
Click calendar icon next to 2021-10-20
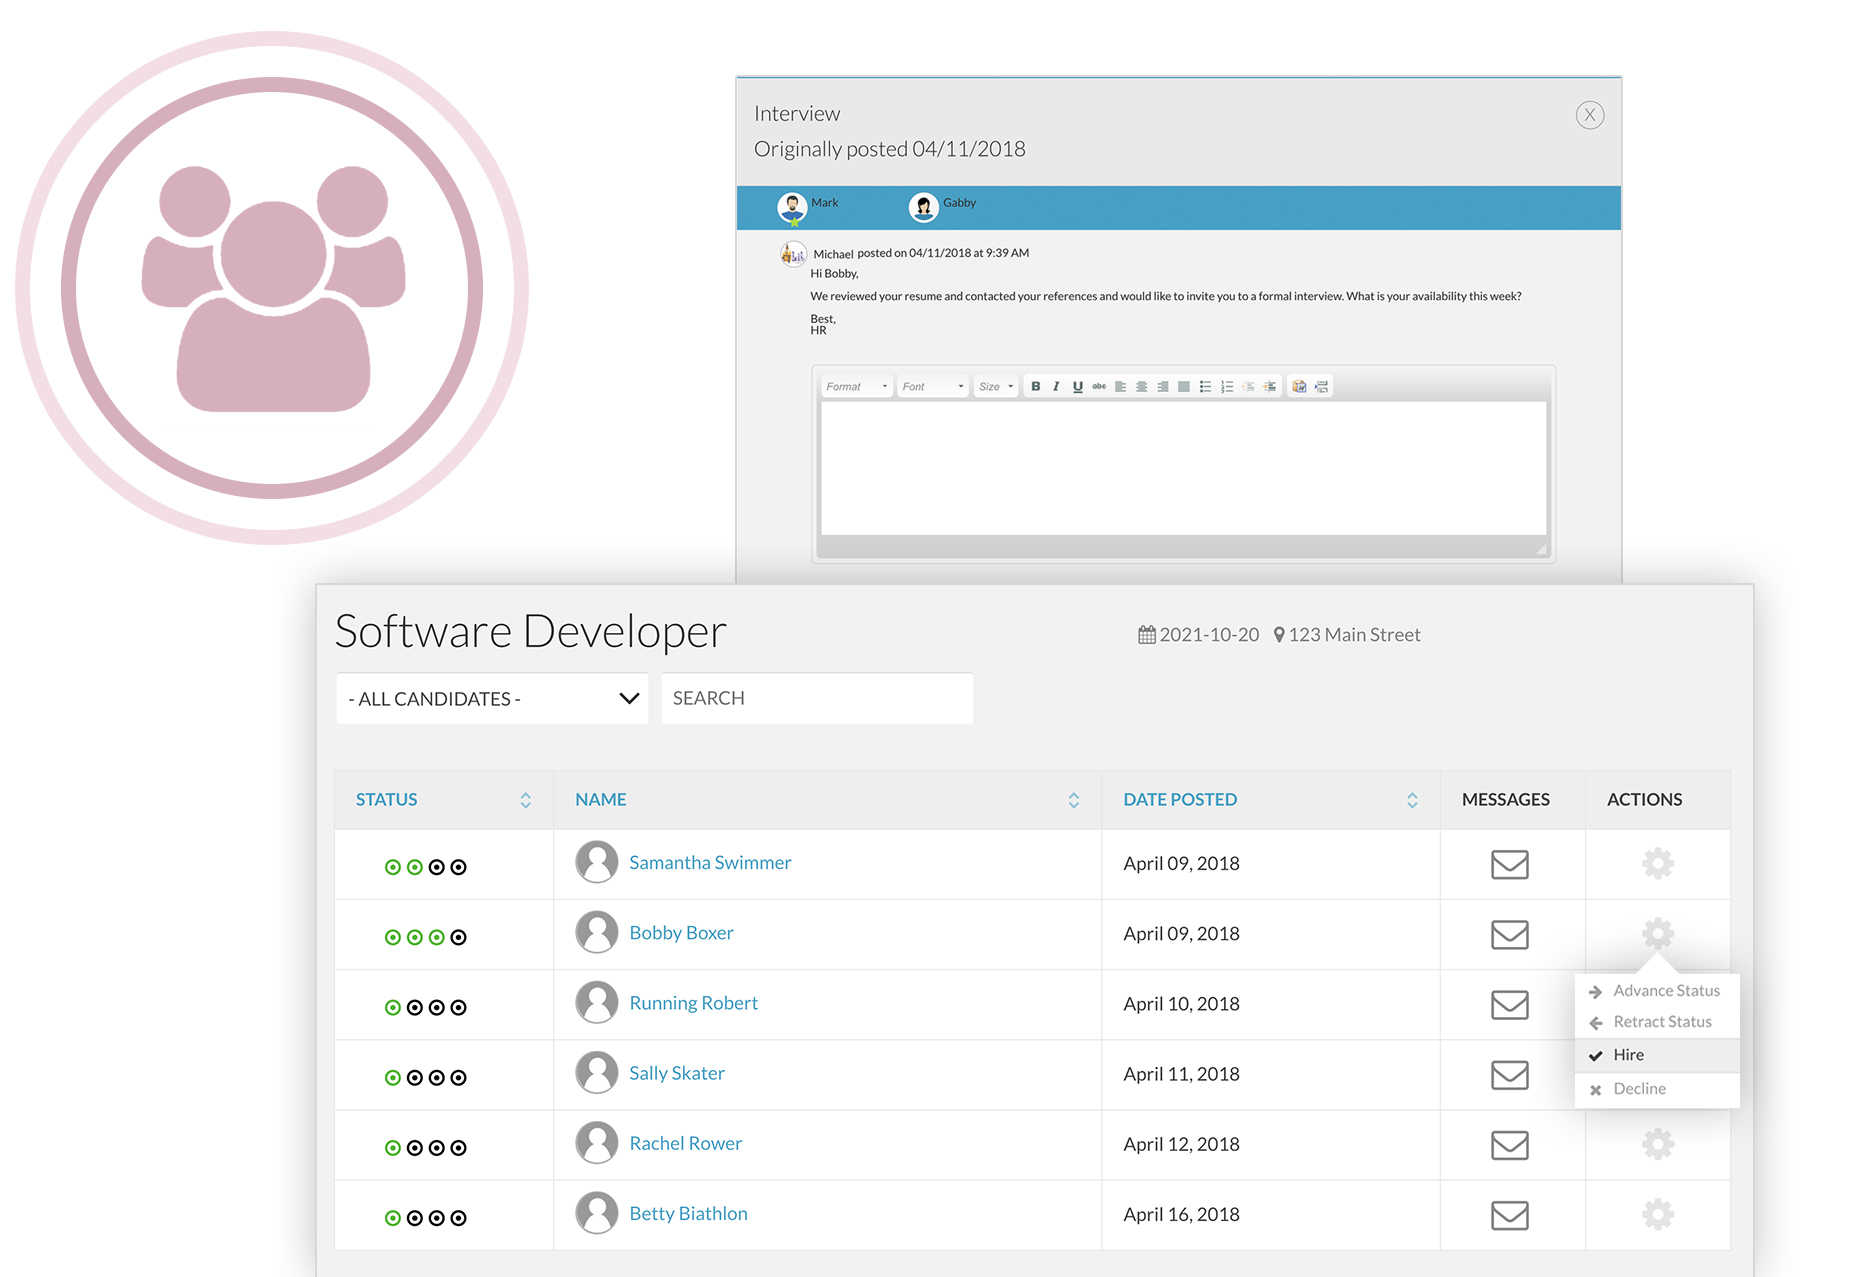[1146, 634]
